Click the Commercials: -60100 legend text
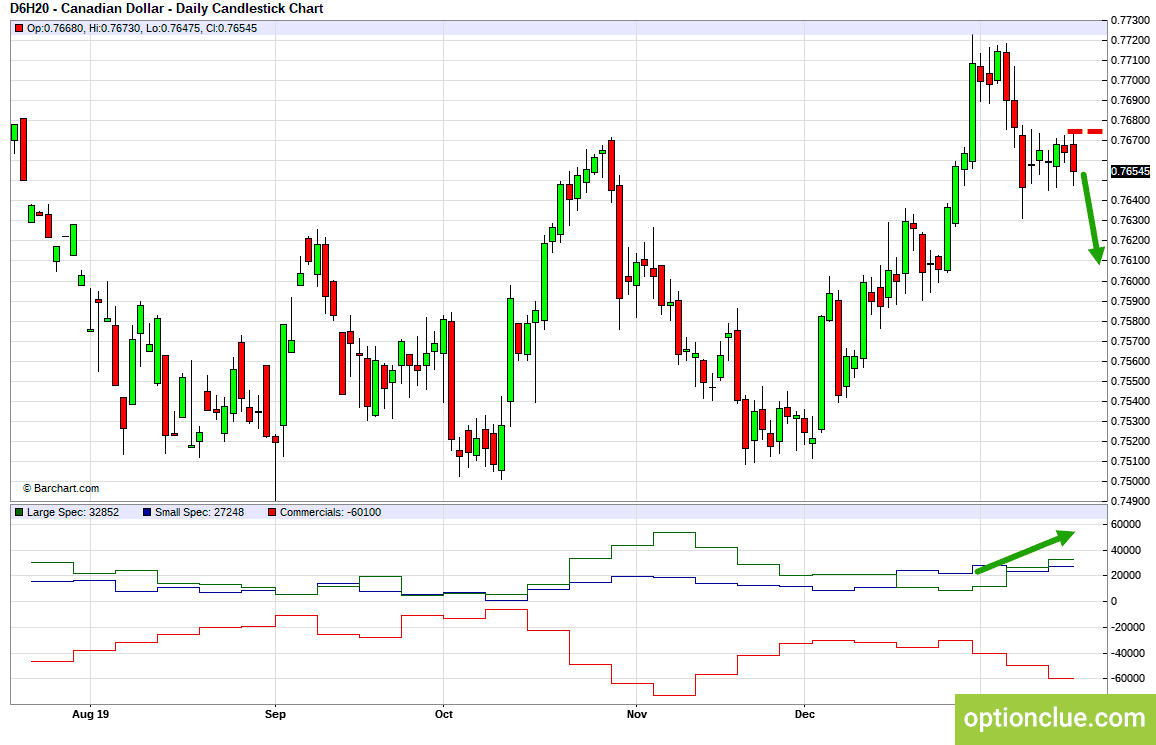 330,512
